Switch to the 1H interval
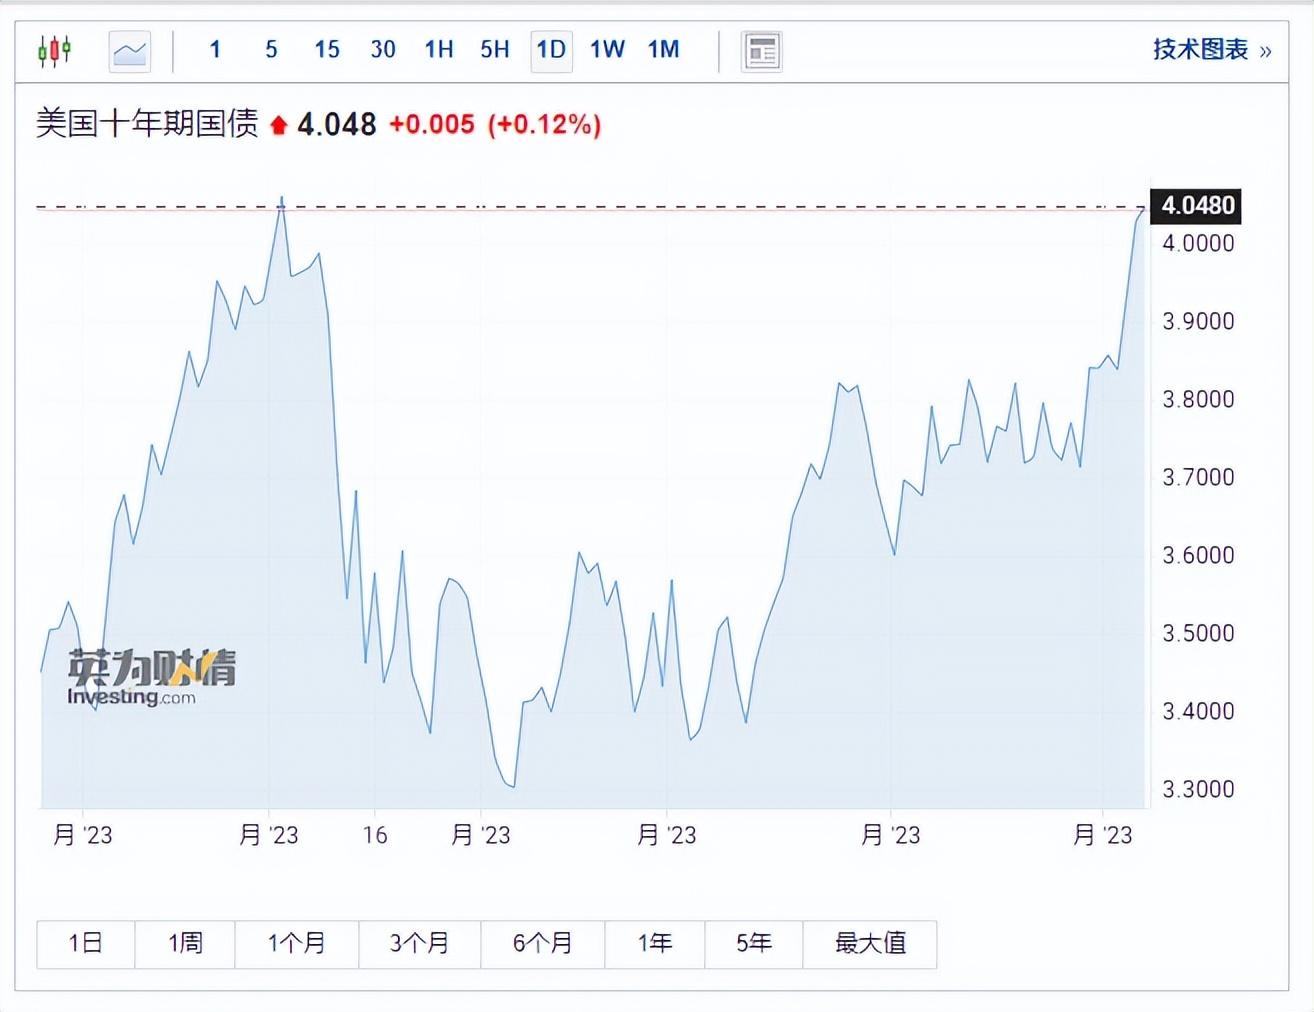Viewport: 1314px width, 1012px height. (439, 49)
